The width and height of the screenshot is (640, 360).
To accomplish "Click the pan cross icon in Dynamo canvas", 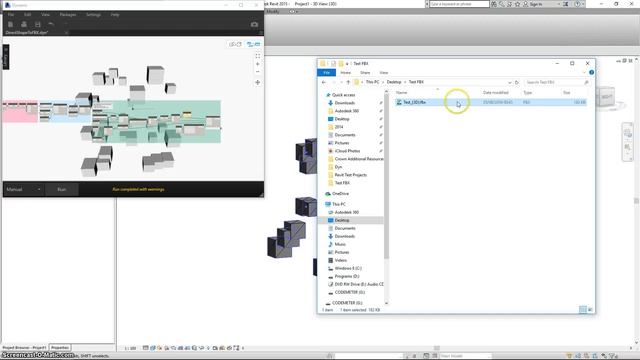I will (x=258, y=82).
